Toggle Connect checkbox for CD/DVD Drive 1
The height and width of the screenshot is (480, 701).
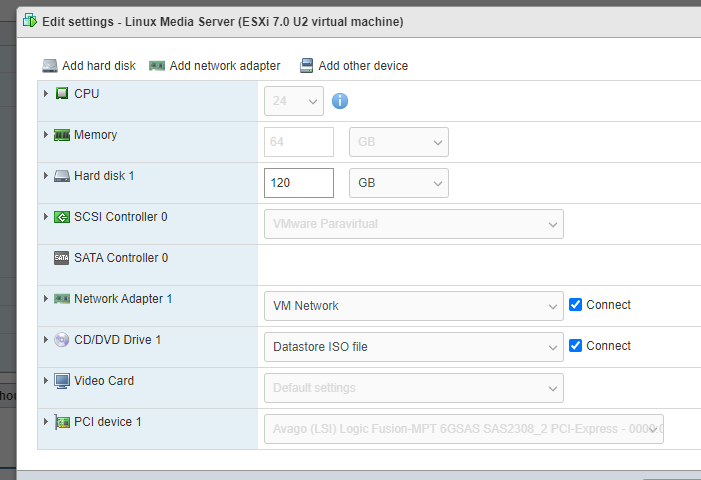pyautogui.click(x=575, y=346)
